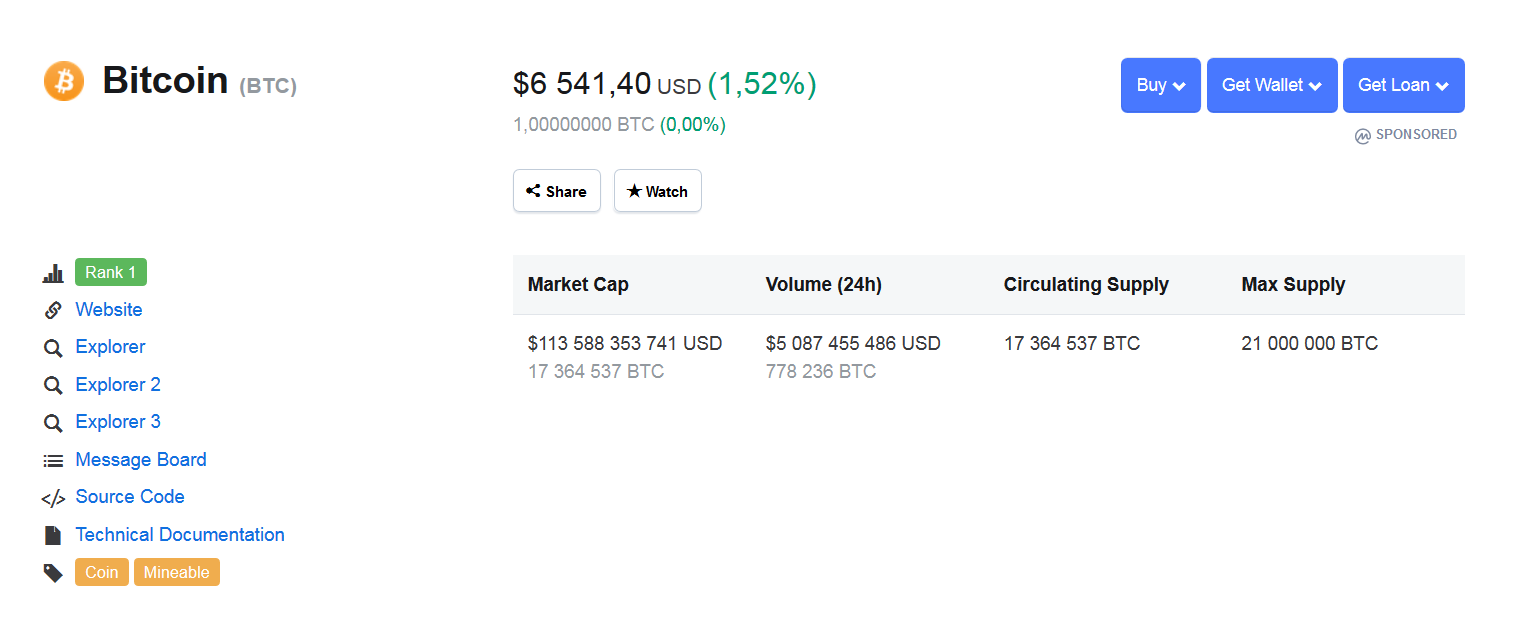Screen dimensions: 1524x622
Task: Click the document icon beside Technical Documentation
Action: coord(53,535)
